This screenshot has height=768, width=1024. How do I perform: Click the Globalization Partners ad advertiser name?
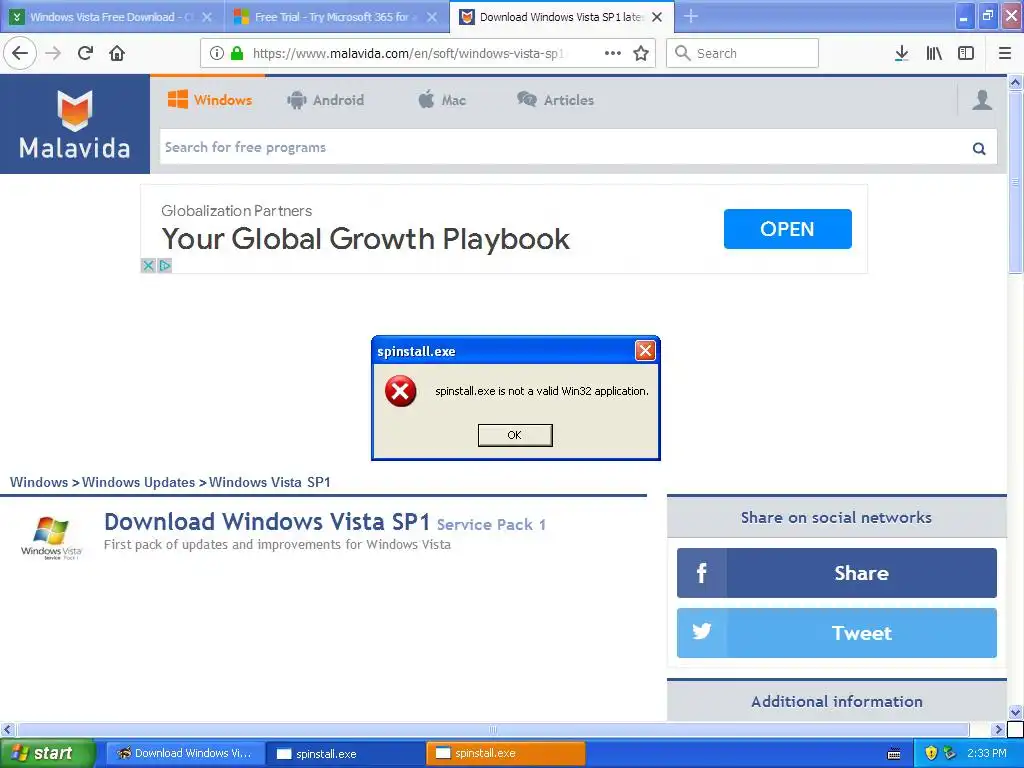pos(236,211)
